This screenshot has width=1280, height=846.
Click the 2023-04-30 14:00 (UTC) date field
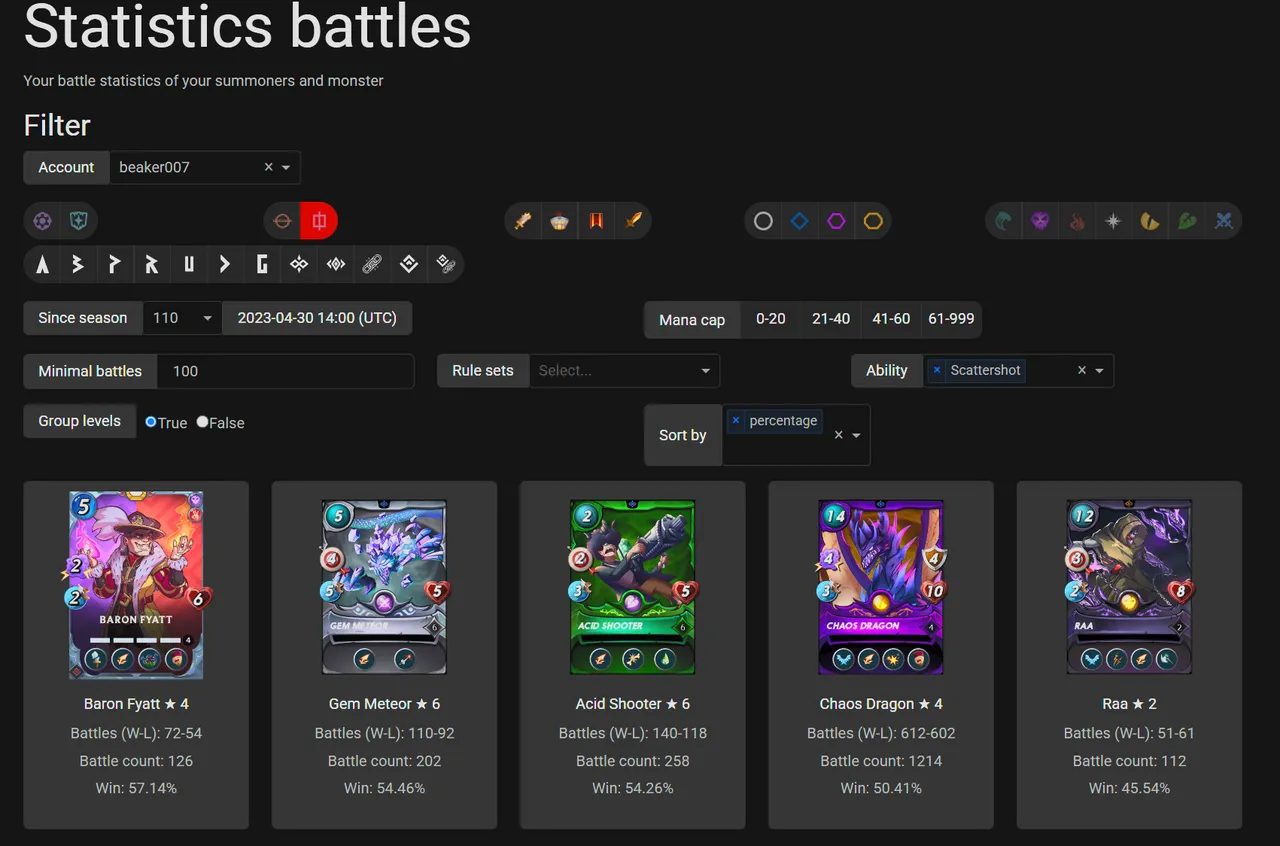point(317,318)
